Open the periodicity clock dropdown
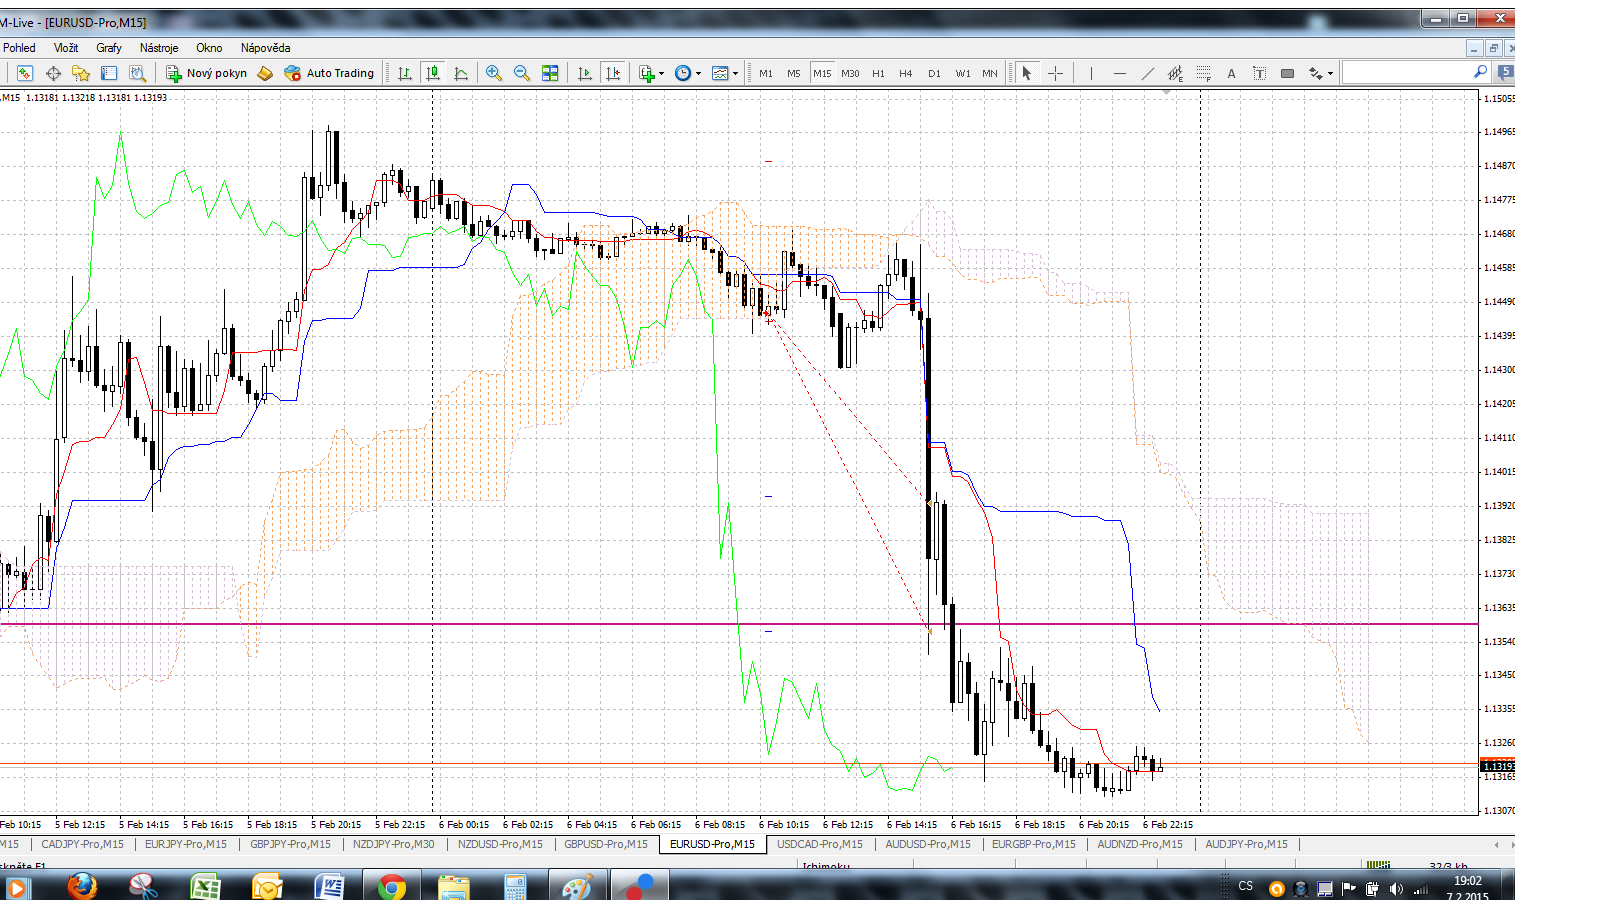 point(697,73)
